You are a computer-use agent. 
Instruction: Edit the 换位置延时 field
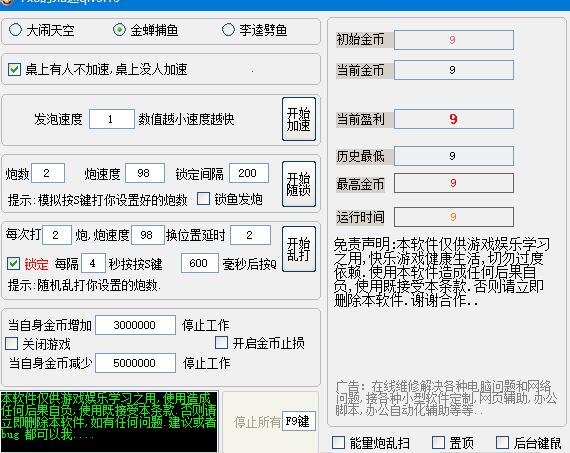point(250,235)
